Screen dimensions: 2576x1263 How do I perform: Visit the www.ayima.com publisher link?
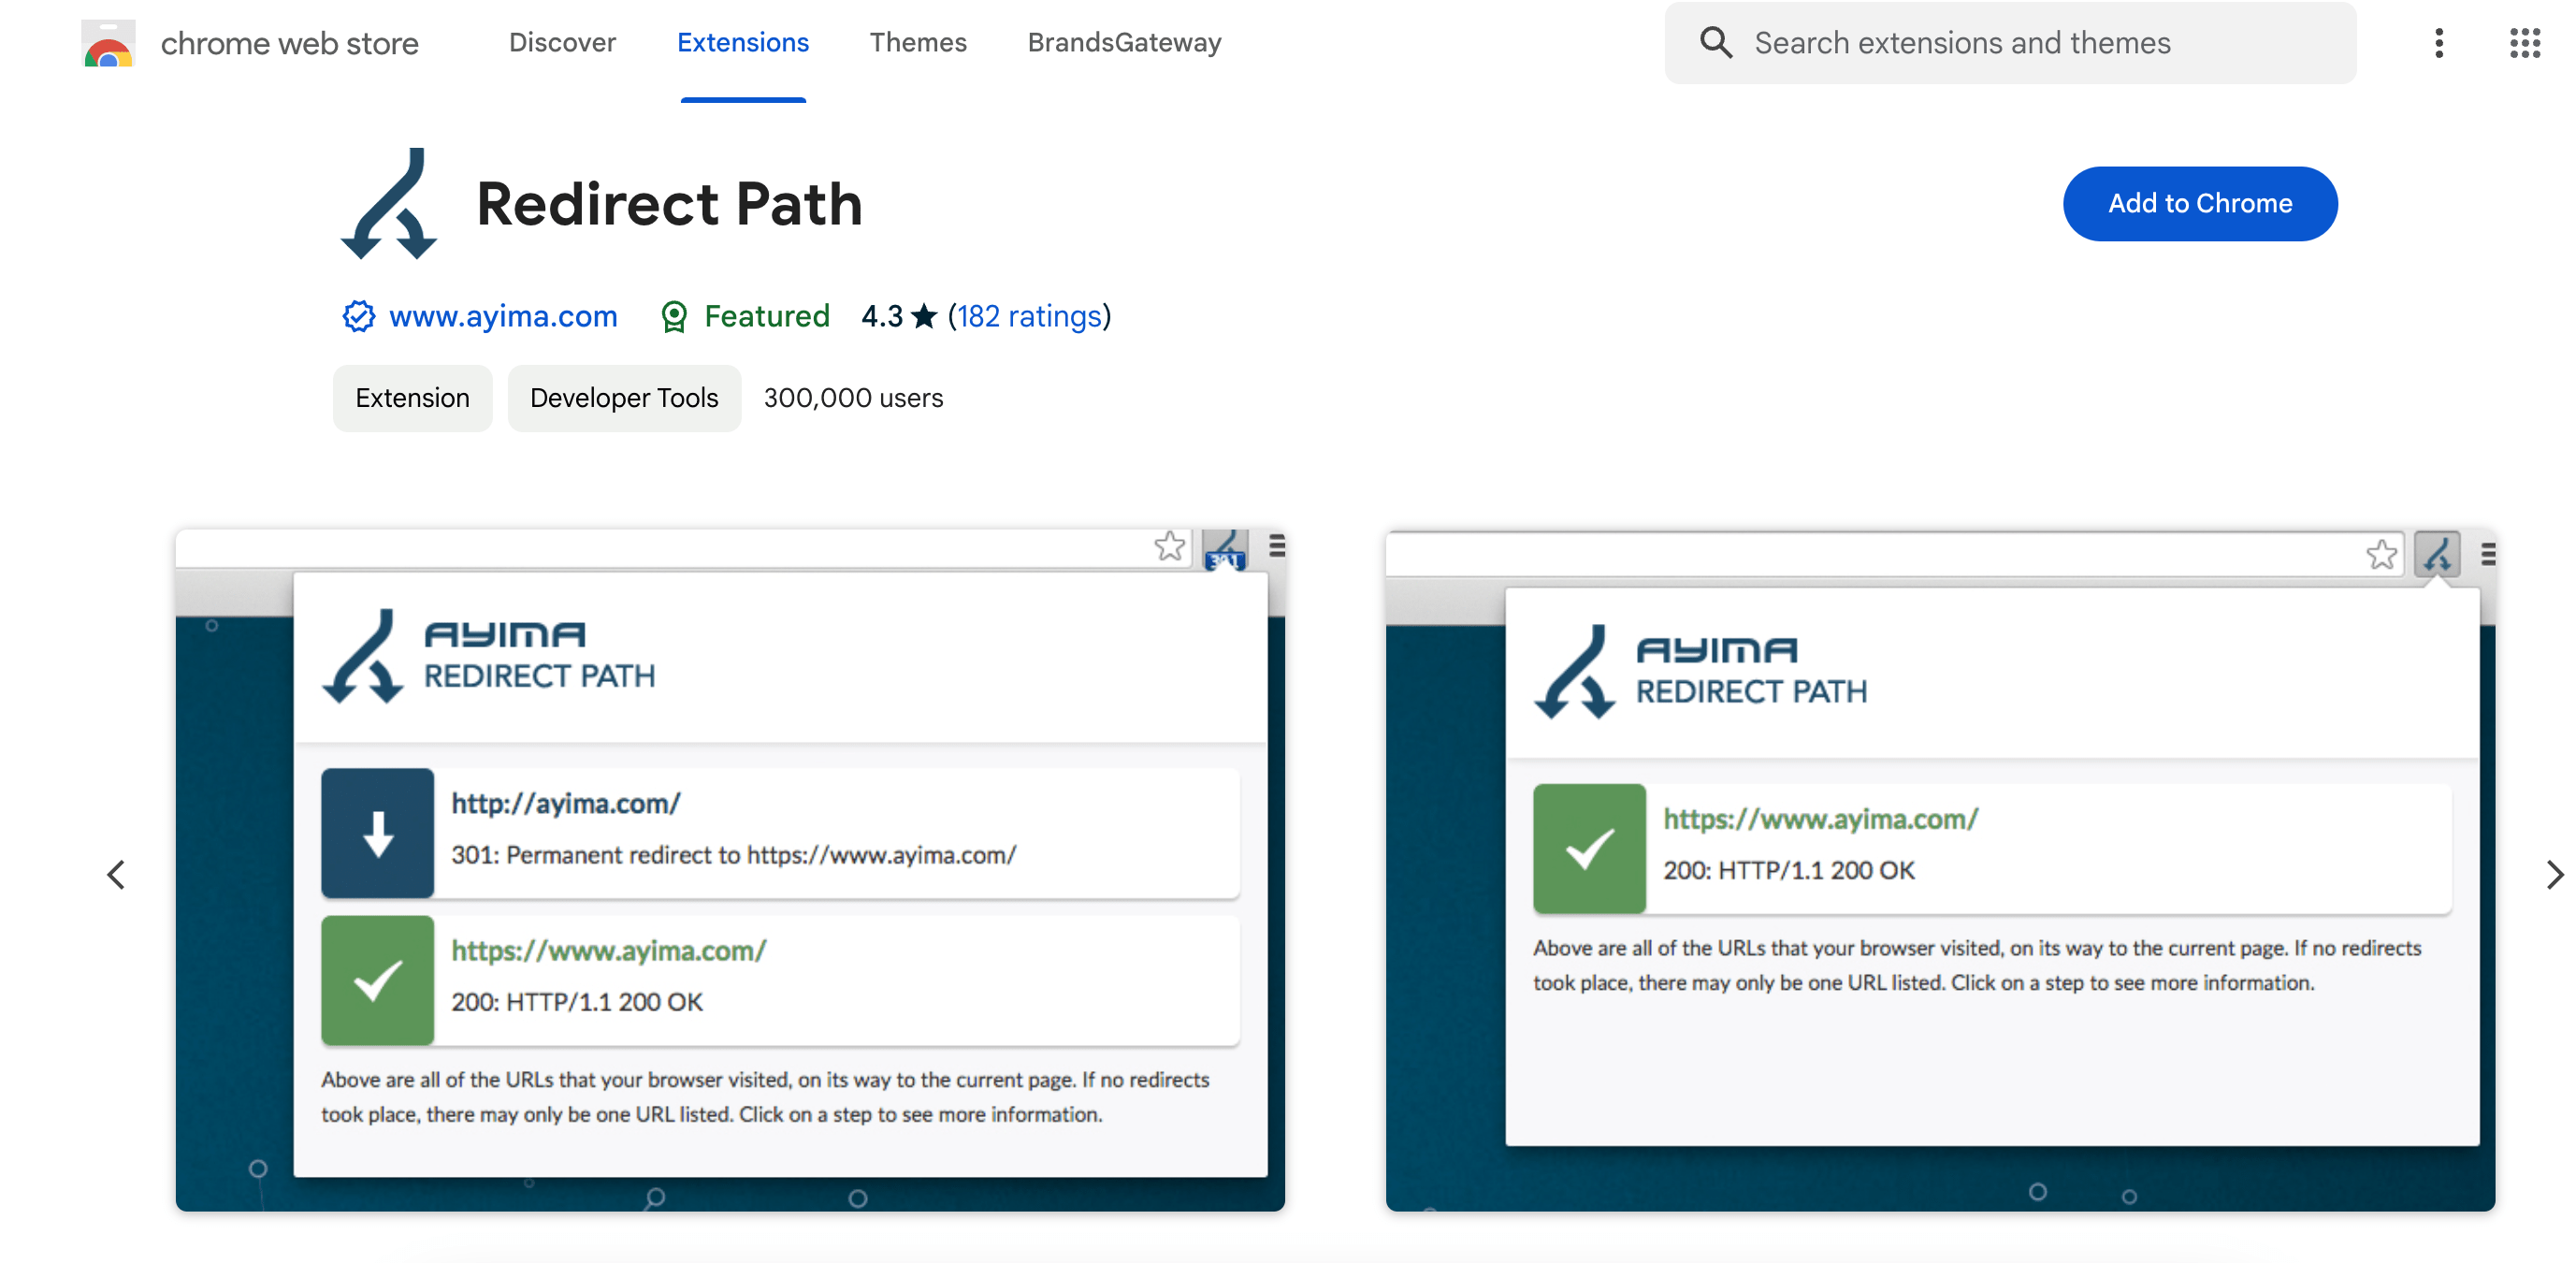tap(503, 316)
